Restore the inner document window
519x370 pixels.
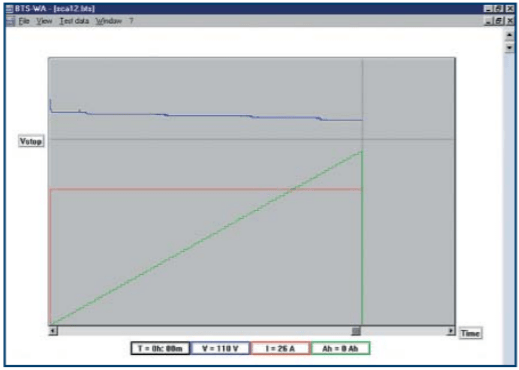click(499, 21)
